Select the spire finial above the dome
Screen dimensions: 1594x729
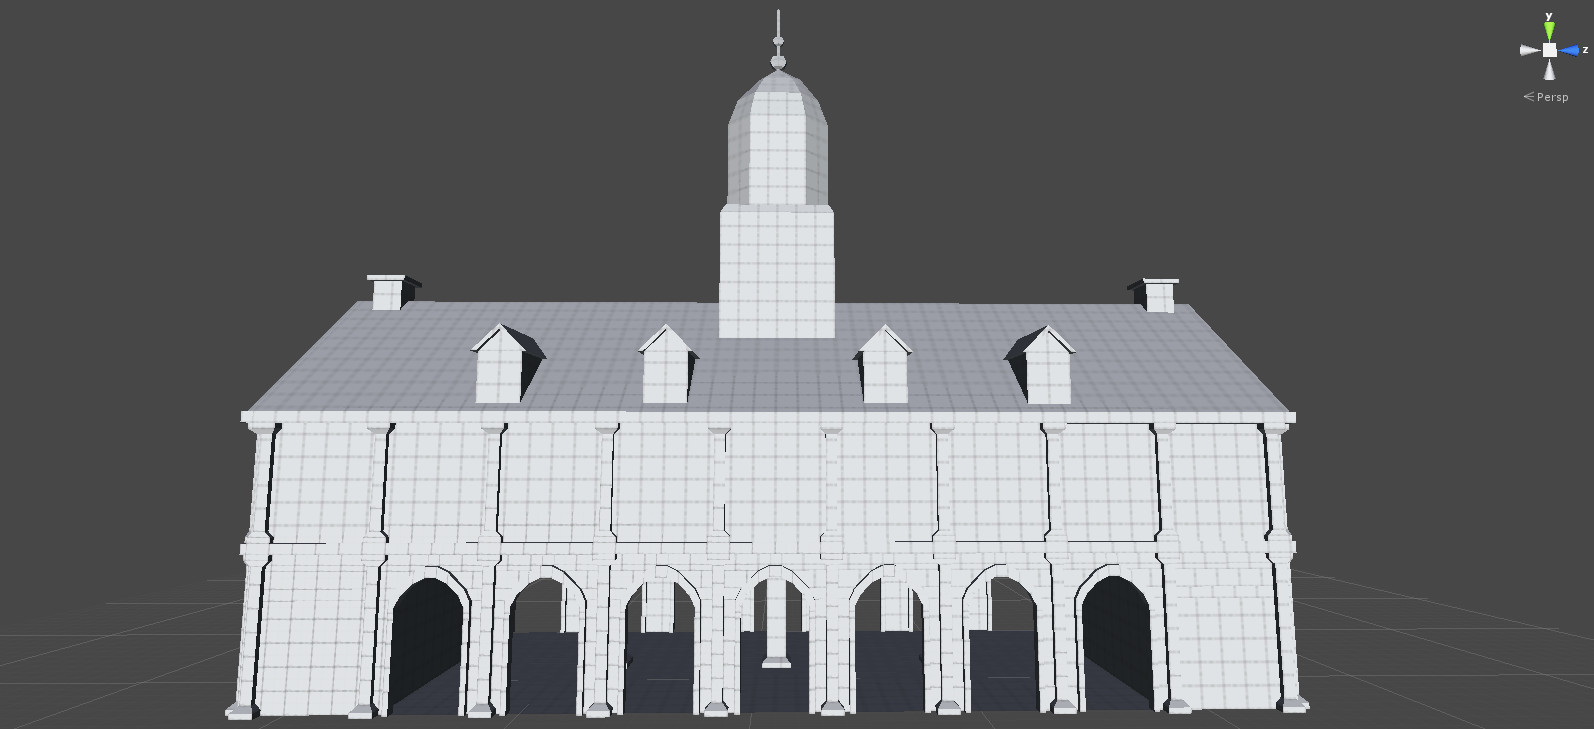point(778,40)
